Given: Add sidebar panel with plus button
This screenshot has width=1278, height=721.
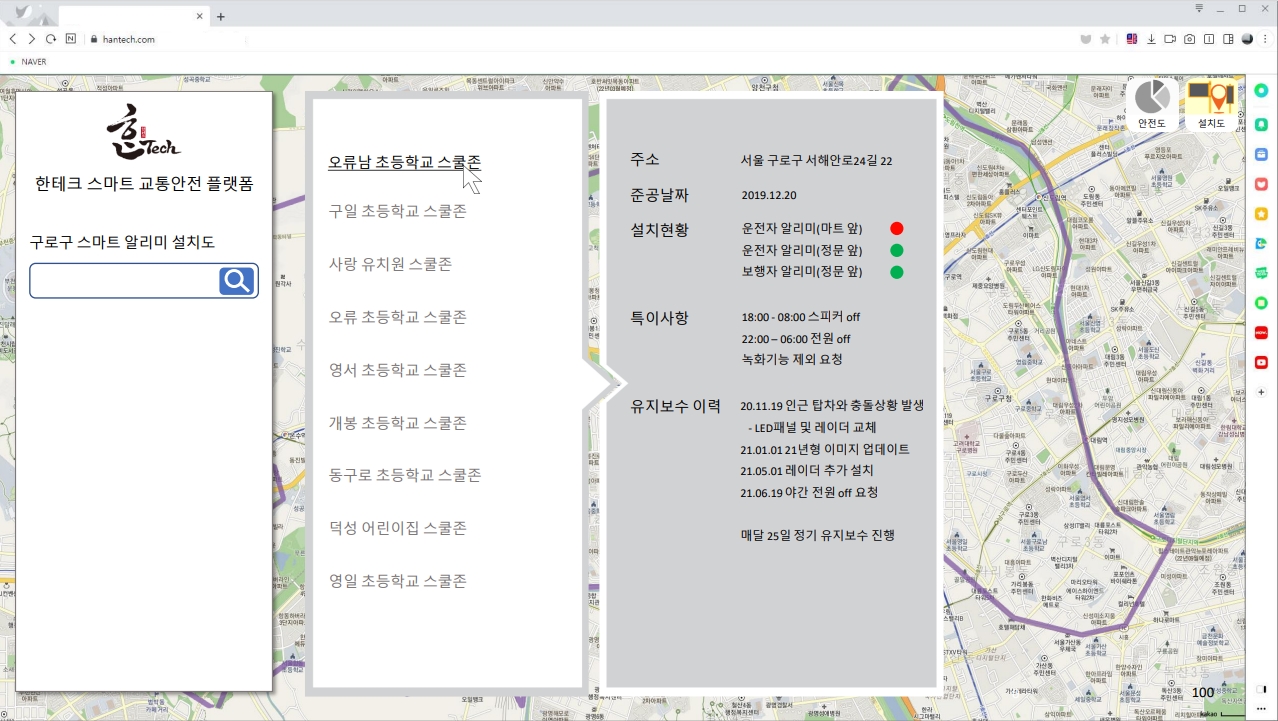Looking at the screenshot, I should 1261,392.
